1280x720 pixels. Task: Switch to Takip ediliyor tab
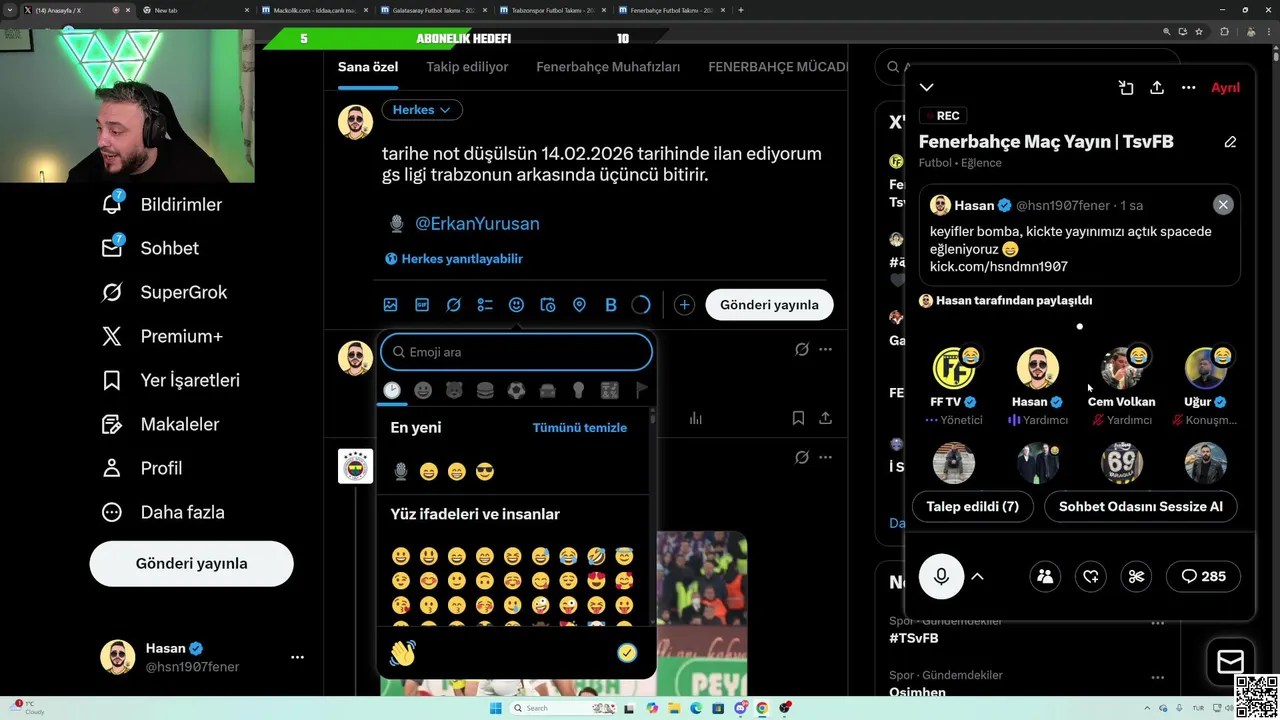tap(467, 67)
